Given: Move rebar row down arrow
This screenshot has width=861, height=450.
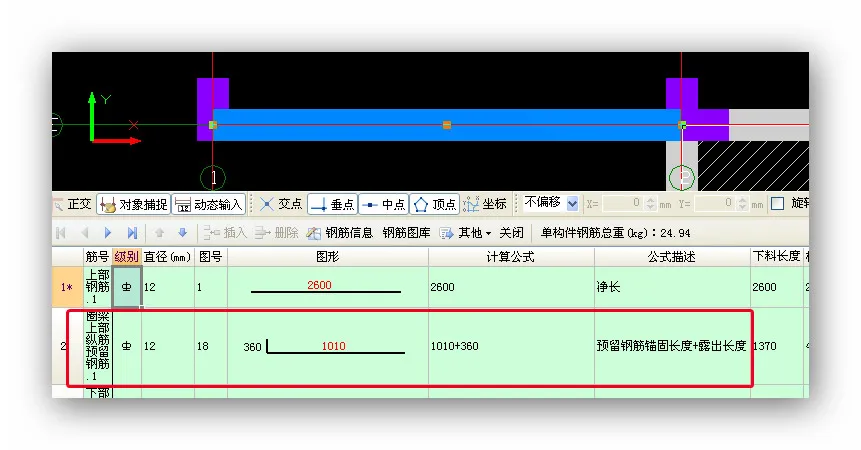Looking at the screenshot, I should (x=183, y=233).
